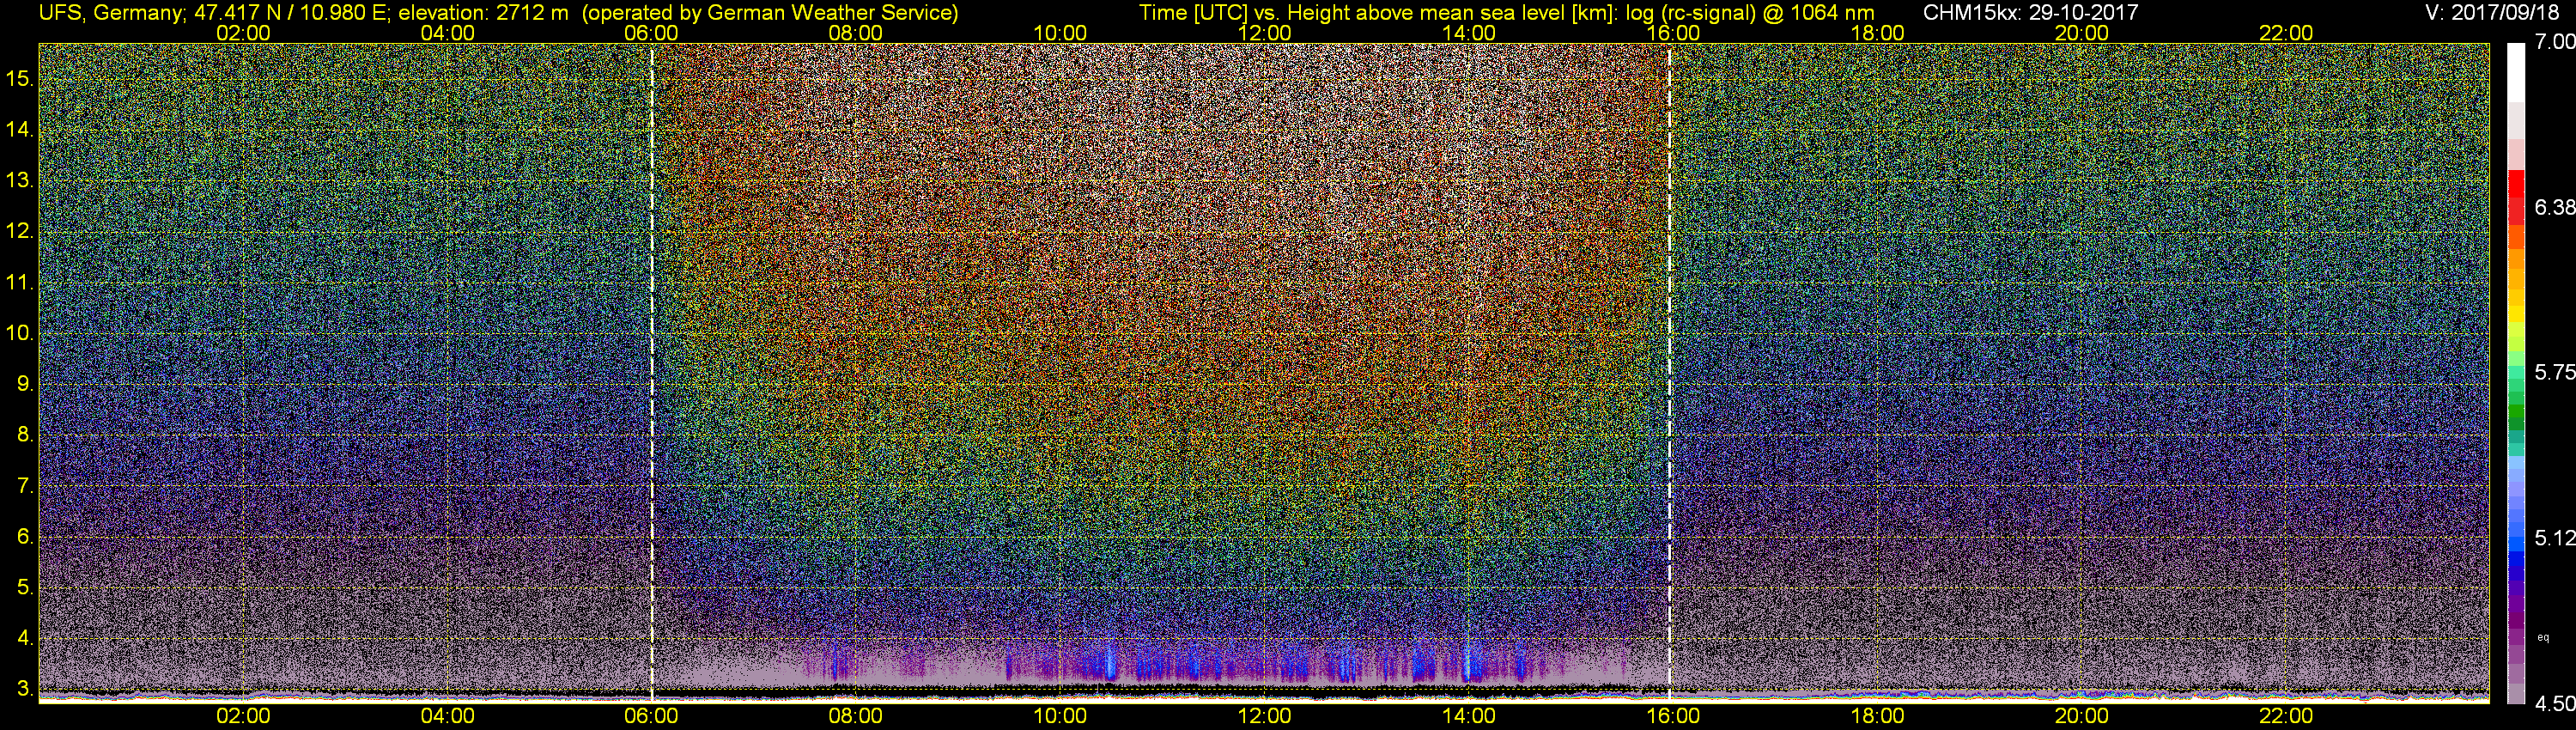Click the station title 'UFS, Germany; 47.417 N / 10.980 E'
The width and height of the screenshot is (2576, 730).
click(x=213, y=13)
